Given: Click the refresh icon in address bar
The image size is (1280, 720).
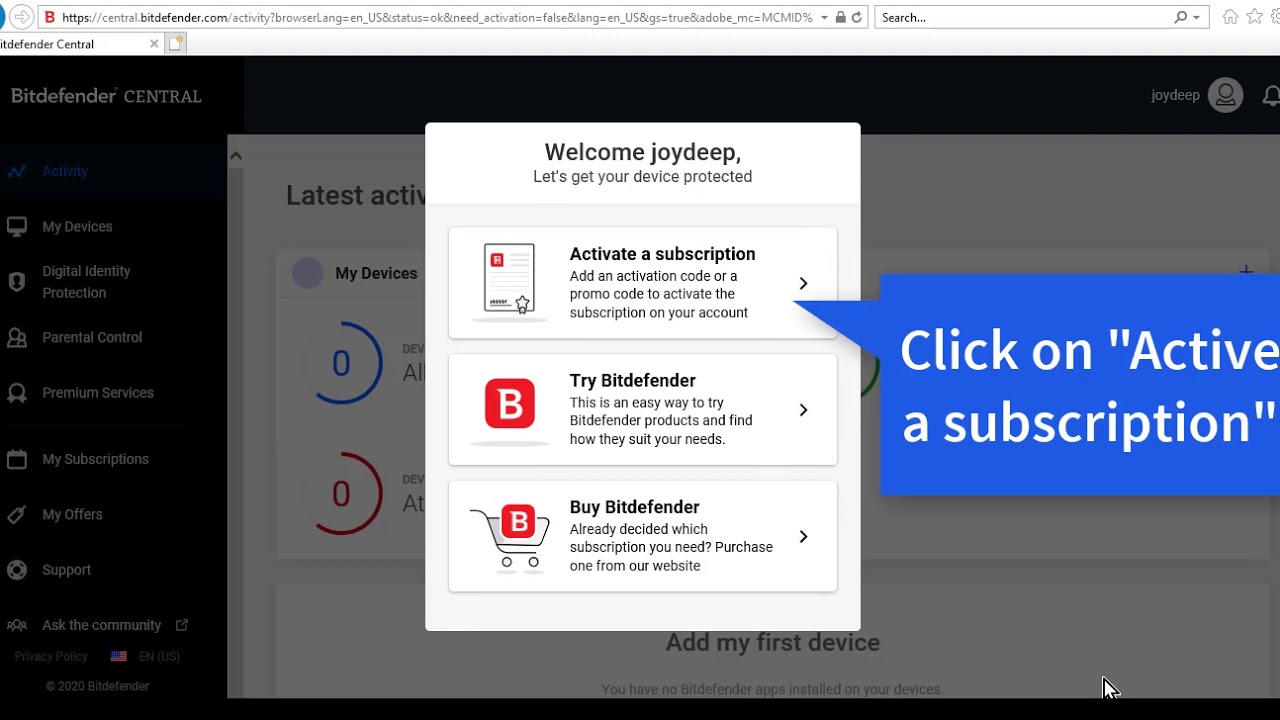Looking at the screenshot, I should coord(857,17).
